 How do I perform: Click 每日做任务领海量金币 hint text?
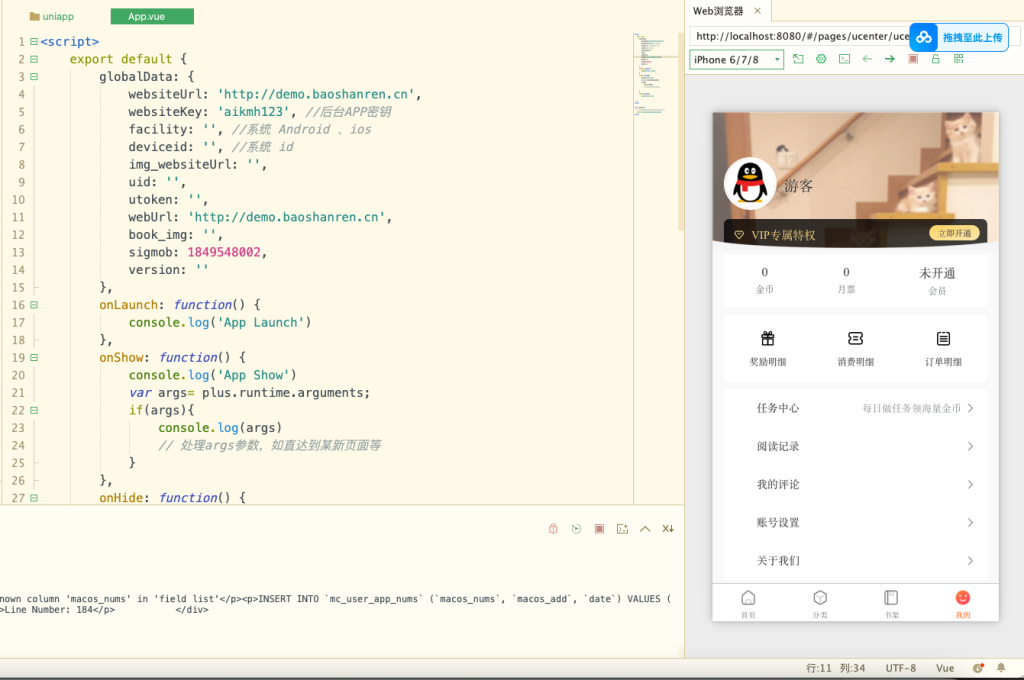[912, 408]
